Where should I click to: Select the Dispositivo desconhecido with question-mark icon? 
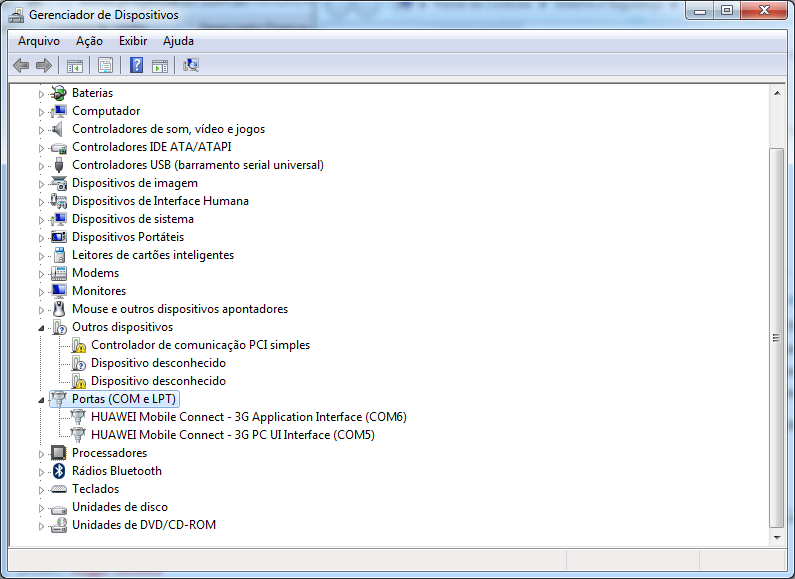pyautogui.click(x=158, y=363)
